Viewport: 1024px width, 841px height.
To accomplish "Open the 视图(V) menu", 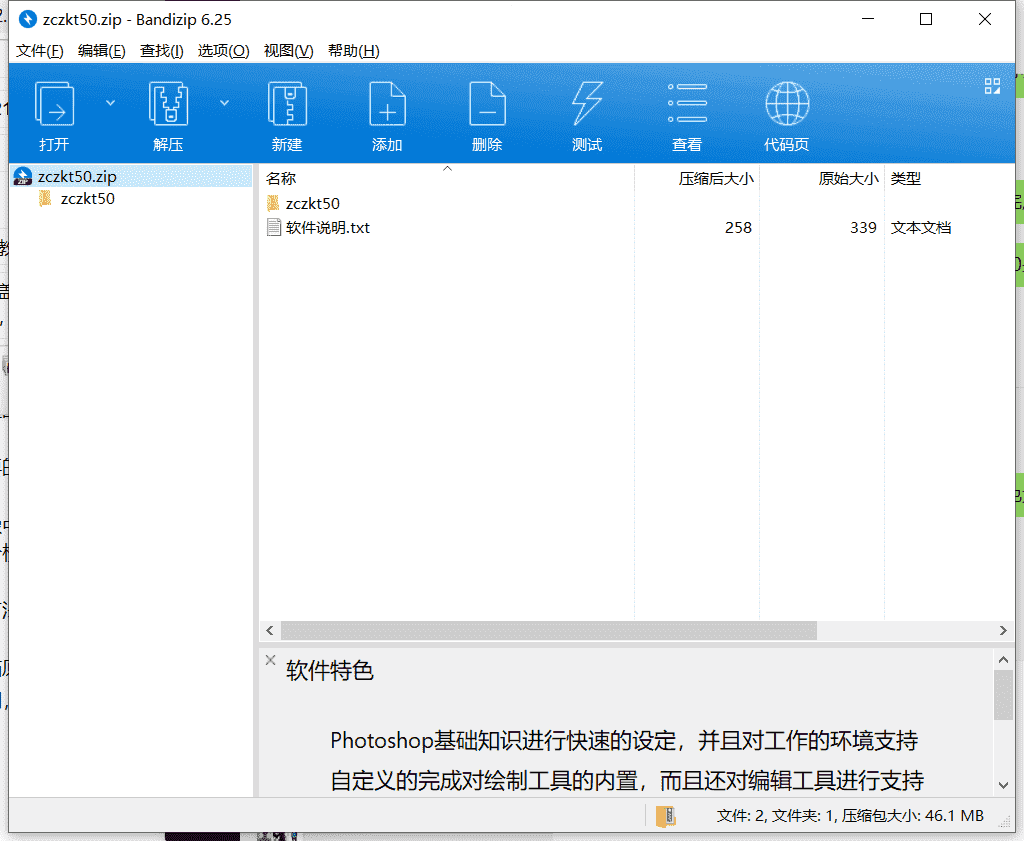I will (x=288, y=51).
